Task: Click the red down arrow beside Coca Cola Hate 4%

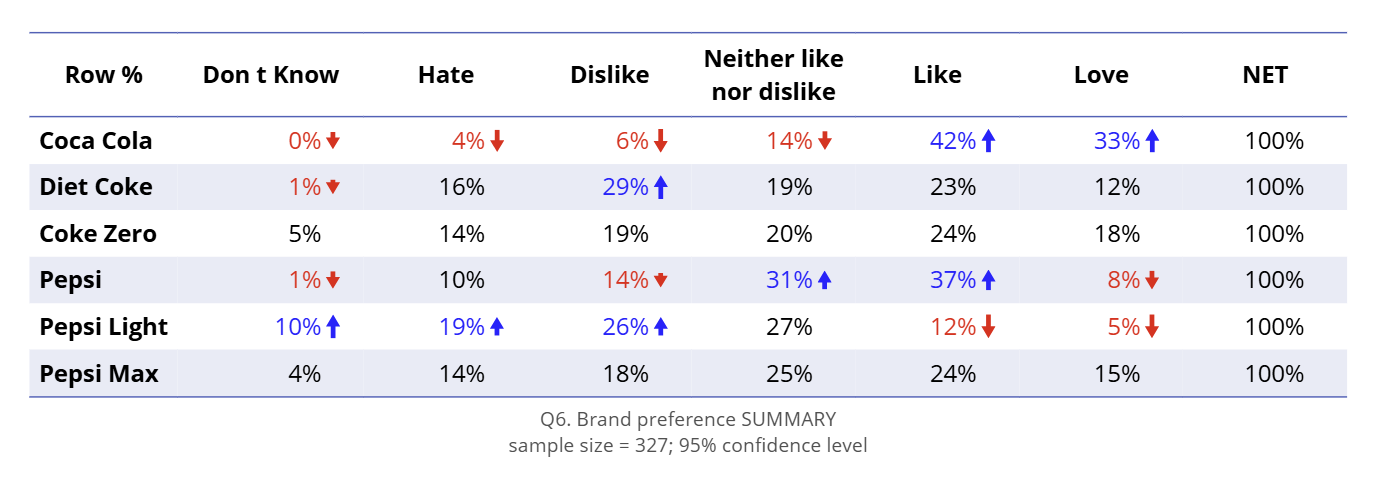Action: 497,141
